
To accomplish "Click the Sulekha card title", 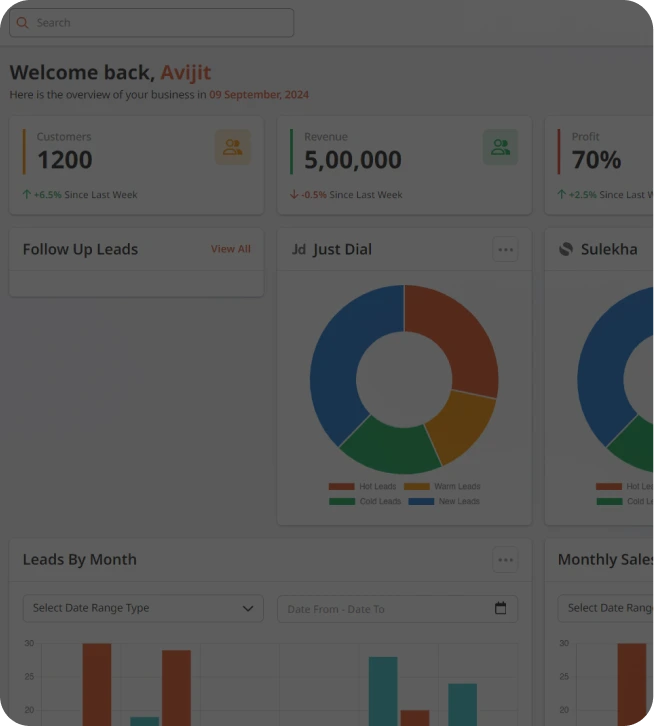I will pos(609,249).
